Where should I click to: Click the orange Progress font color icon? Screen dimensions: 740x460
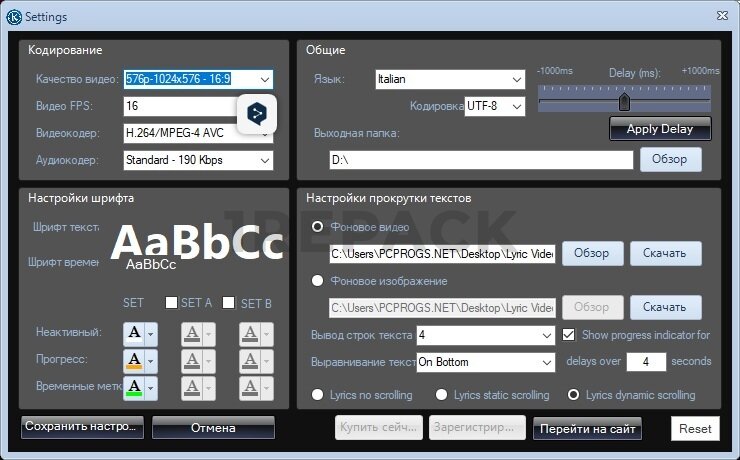133,360
